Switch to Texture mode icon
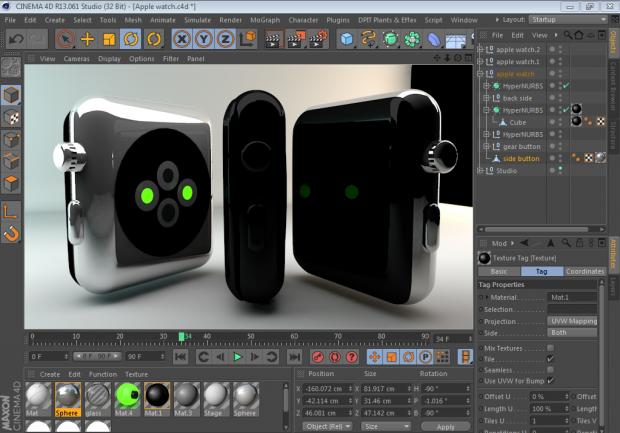This screenshot has width=620, height=433. tap(11, 117)
